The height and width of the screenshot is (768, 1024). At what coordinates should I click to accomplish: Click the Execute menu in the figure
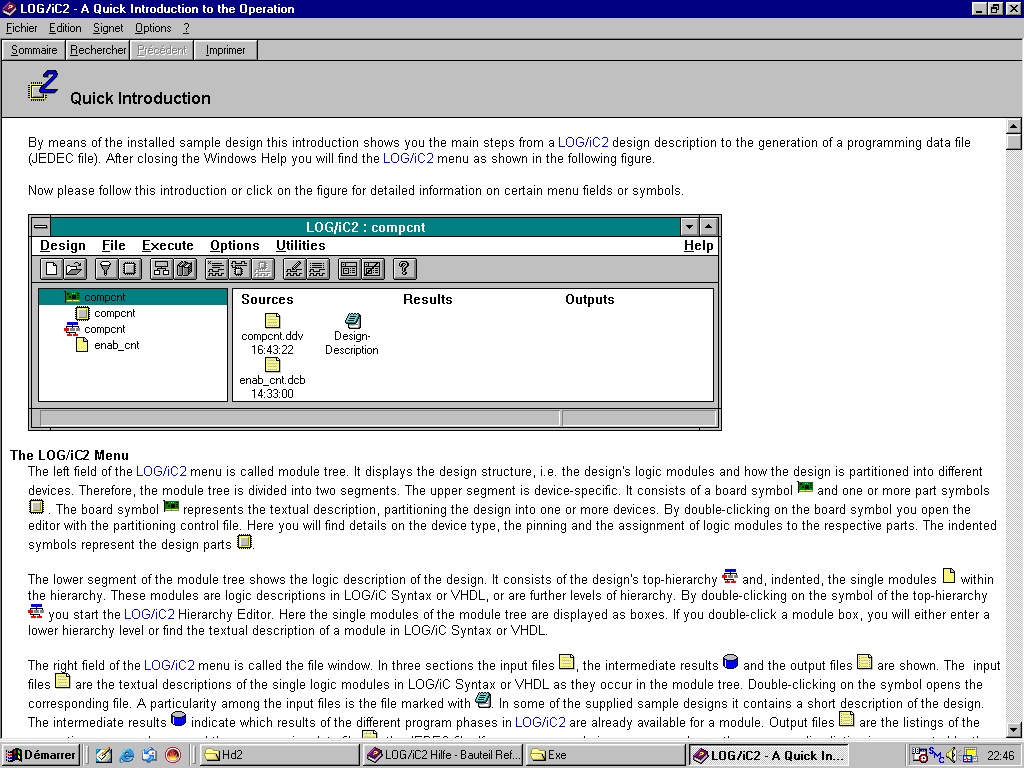[167, 245]
